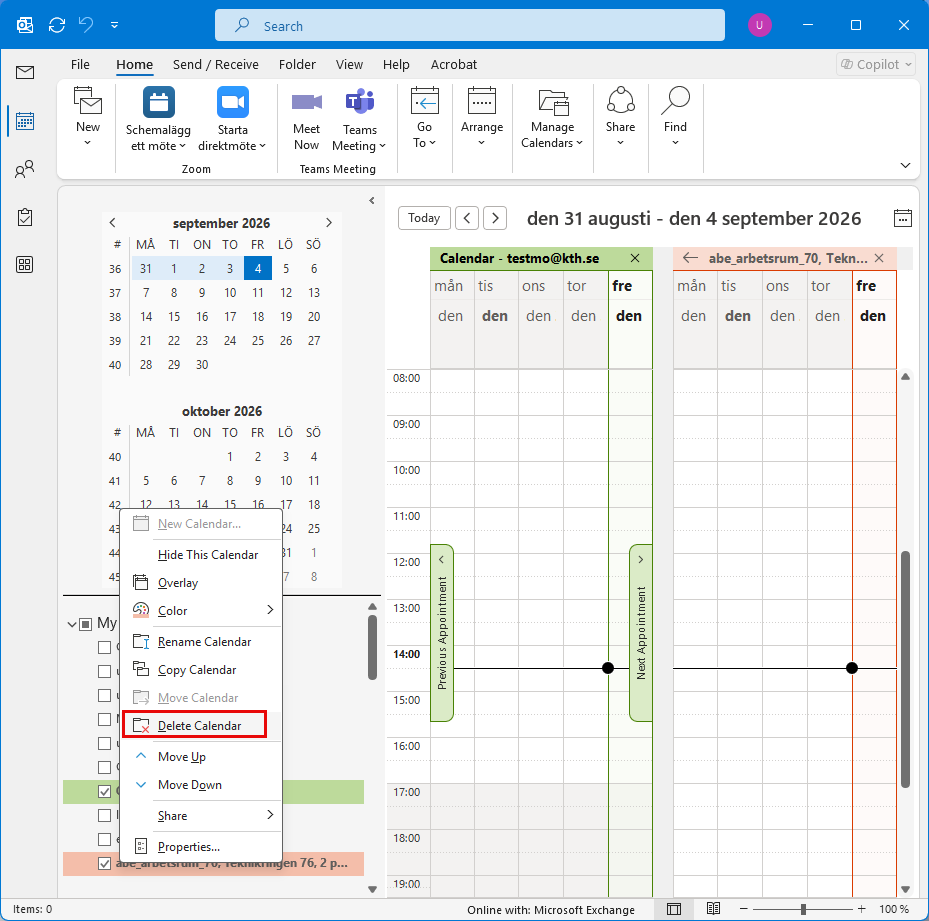Uncheck the green highlighted calendar checkbox
Viewport: 929px width, 921px height.
tap(104, 791)
